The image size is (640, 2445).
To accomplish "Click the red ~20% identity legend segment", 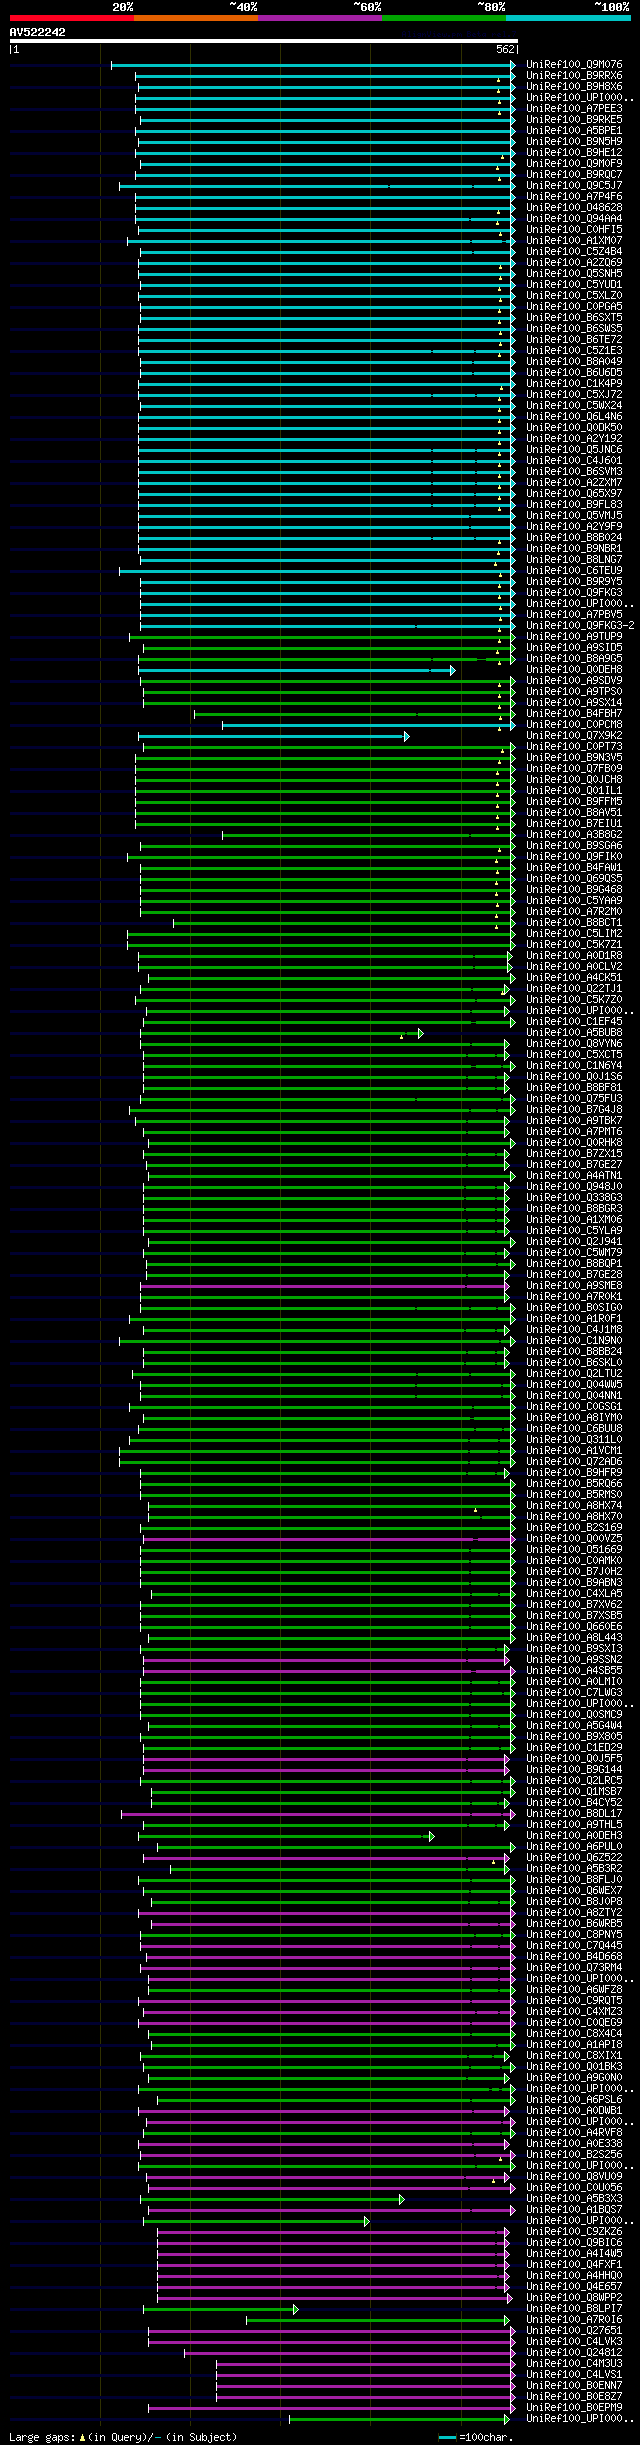I will pos(72,17).
